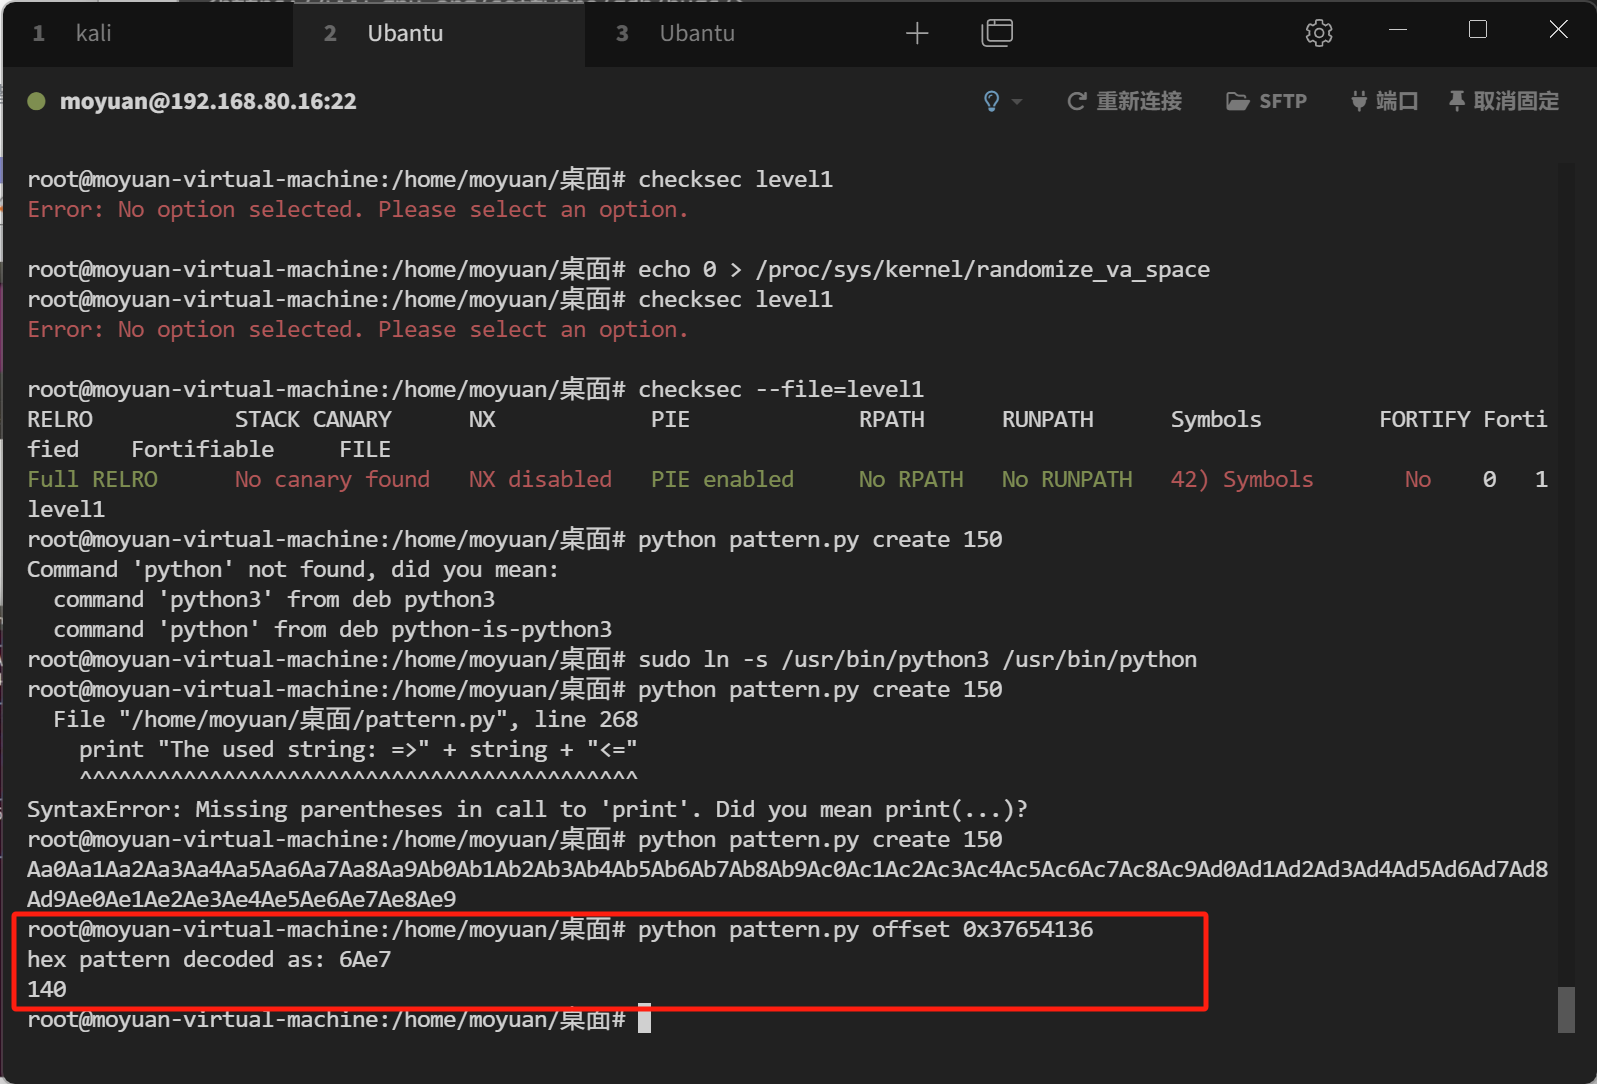This screenshot has width=1597, height=1084.
Task: Select the second Ubantu tab
Action: (x=404, y=34)
